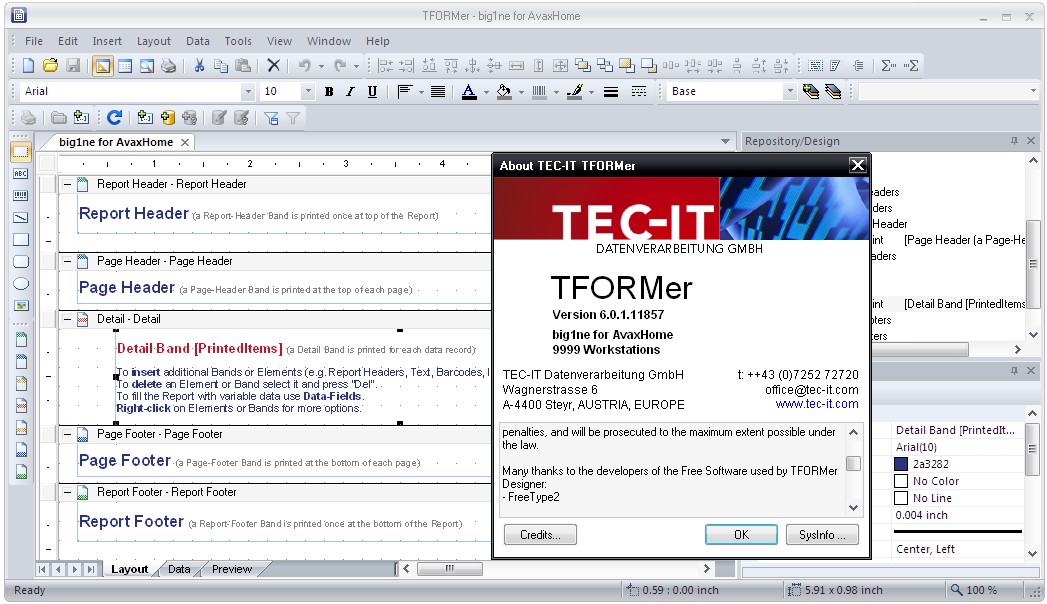The width and height of the screenshot is (1047, 604).
Task: Toggle the highlighted design view button
Action: click(102, 65)
